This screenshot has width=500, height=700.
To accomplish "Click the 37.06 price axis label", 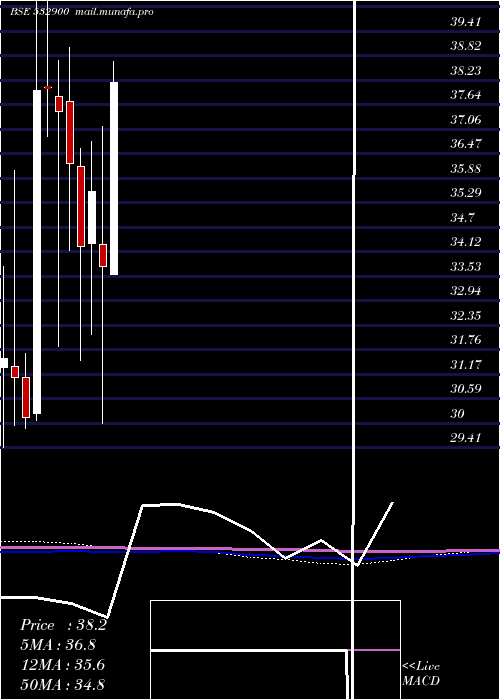I will pos(466,120).
